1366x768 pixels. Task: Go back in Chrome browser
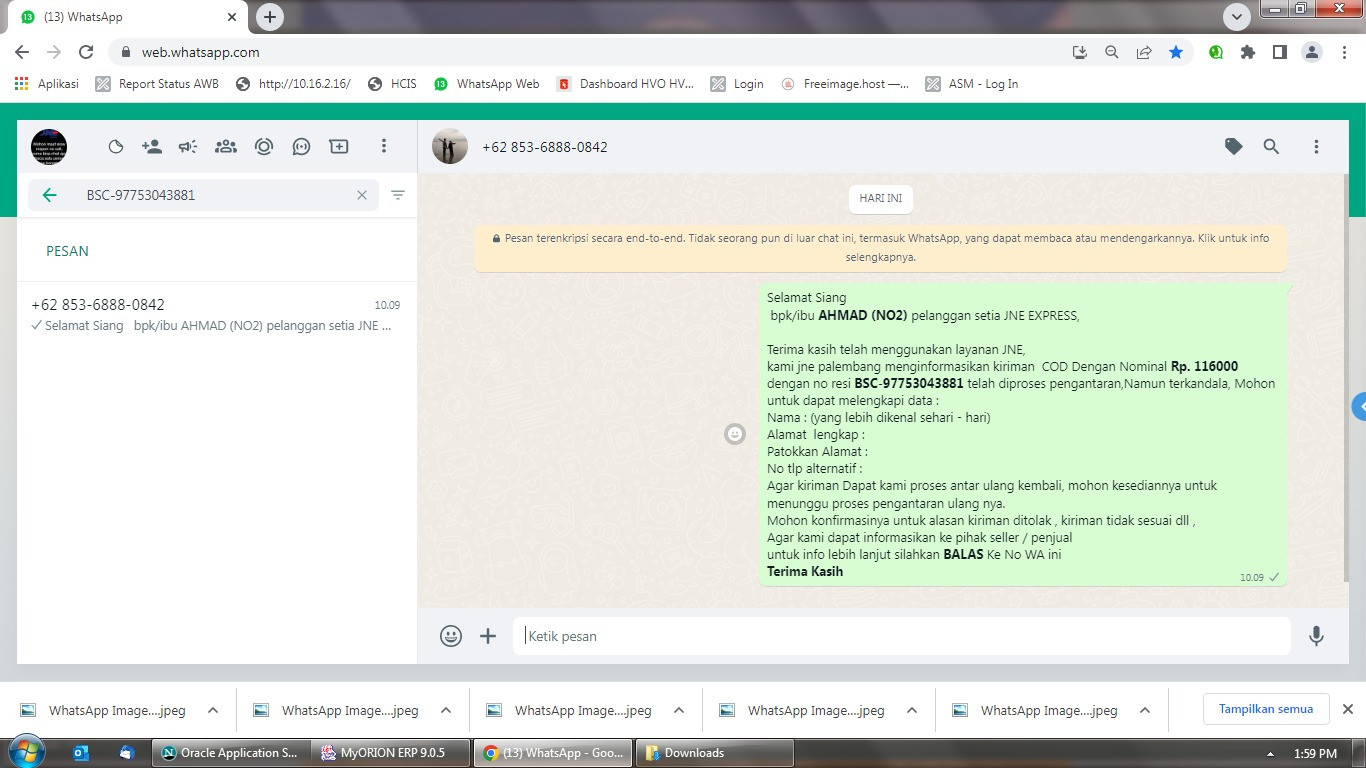point(22,52)
